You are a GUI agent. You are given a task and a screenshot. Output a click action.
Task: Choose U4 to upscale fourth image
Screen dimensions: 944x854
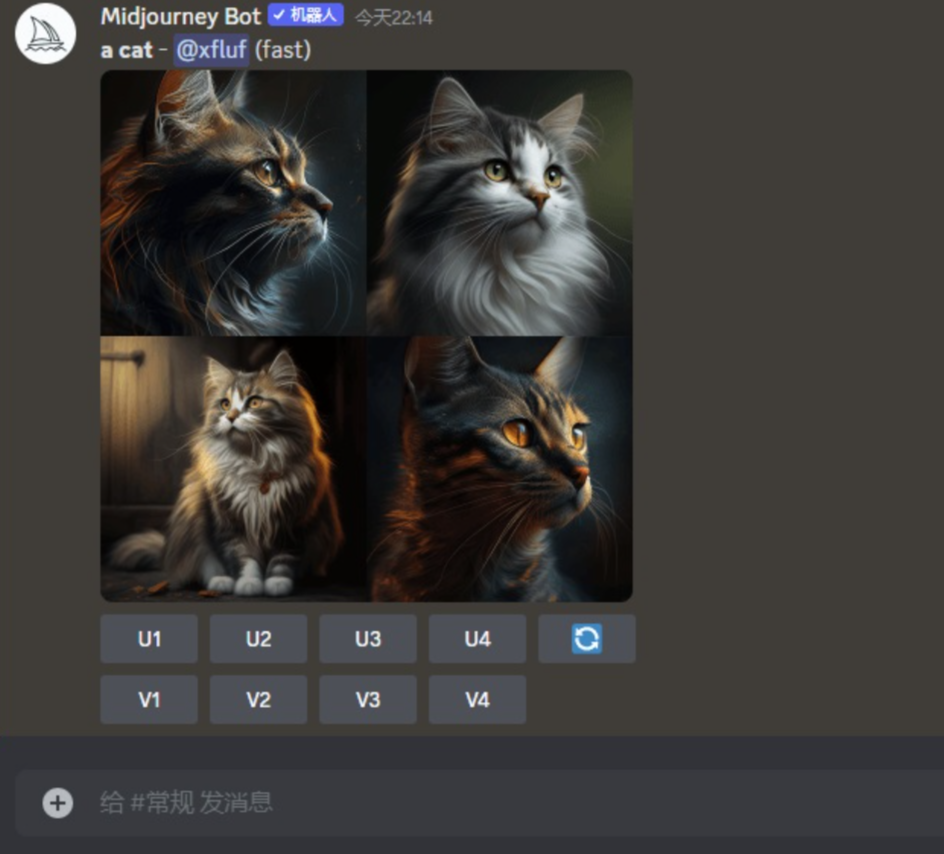(x=477, y=639)
